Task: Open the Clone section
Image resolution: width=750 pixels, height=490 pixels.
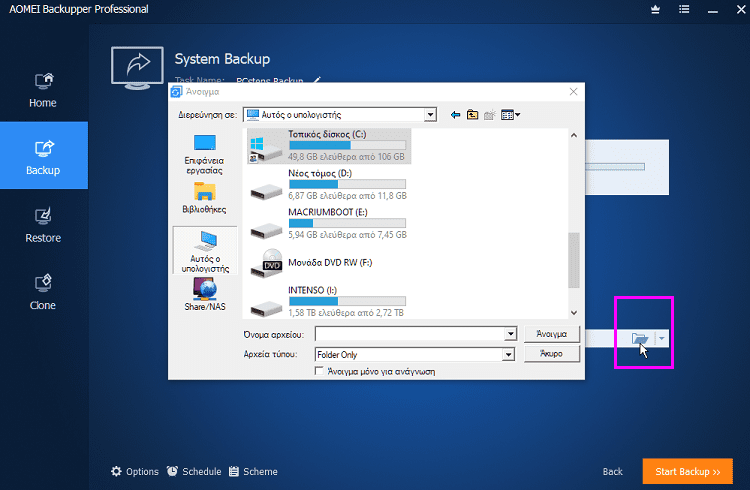Action: pyautogui.click(x=43, y=292)
